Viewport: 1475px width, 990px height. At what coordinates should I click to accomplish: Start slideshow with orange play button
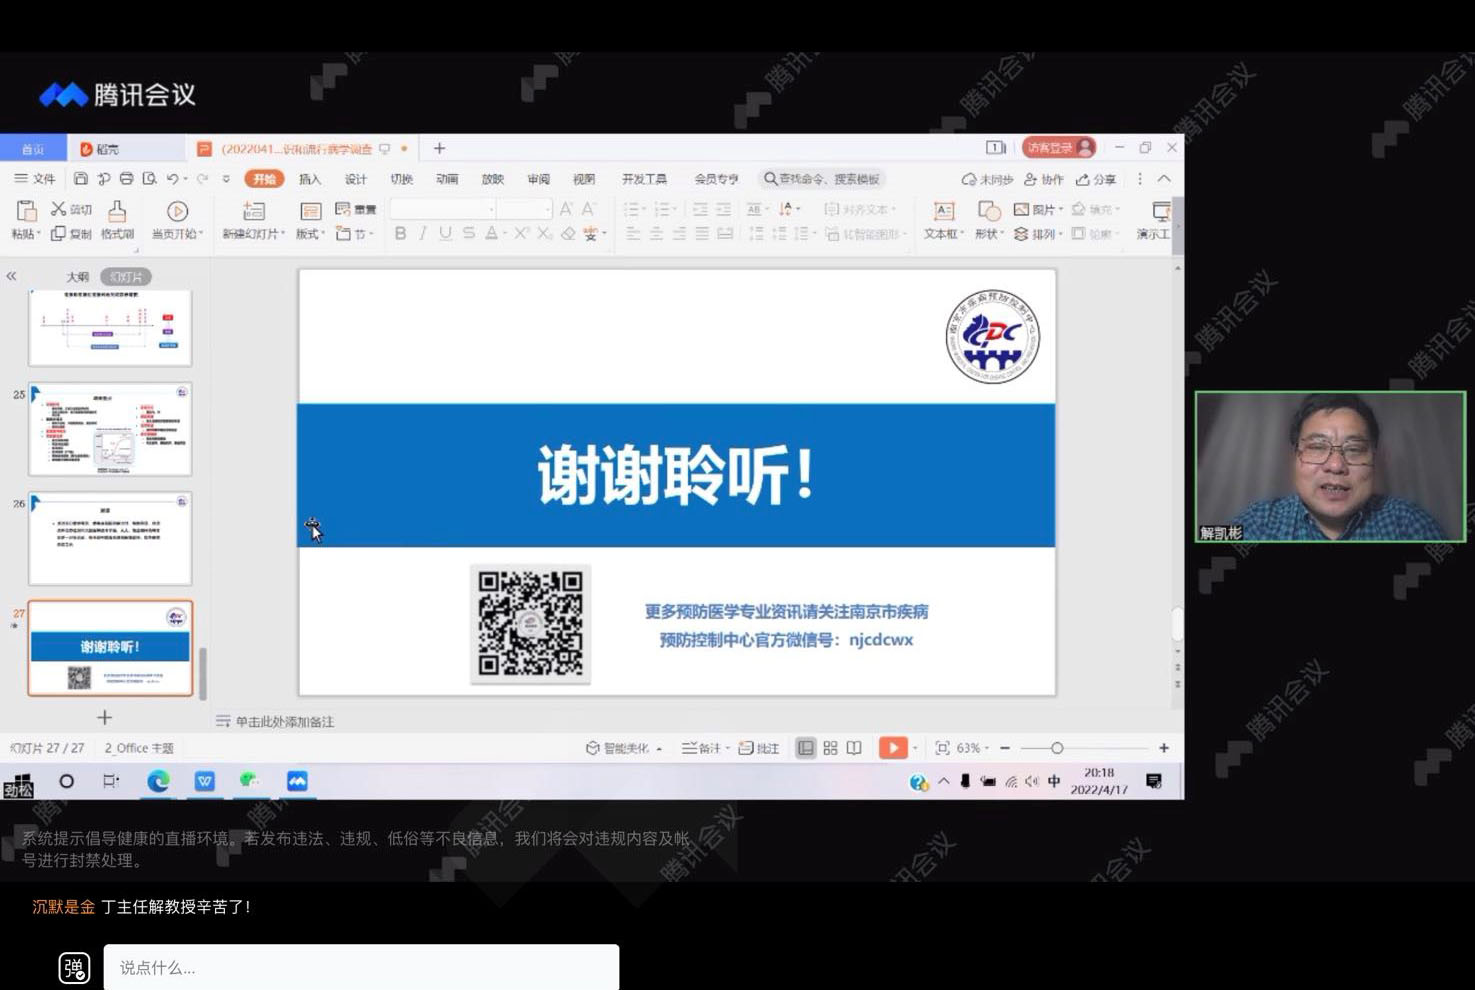tap(892, 748)
